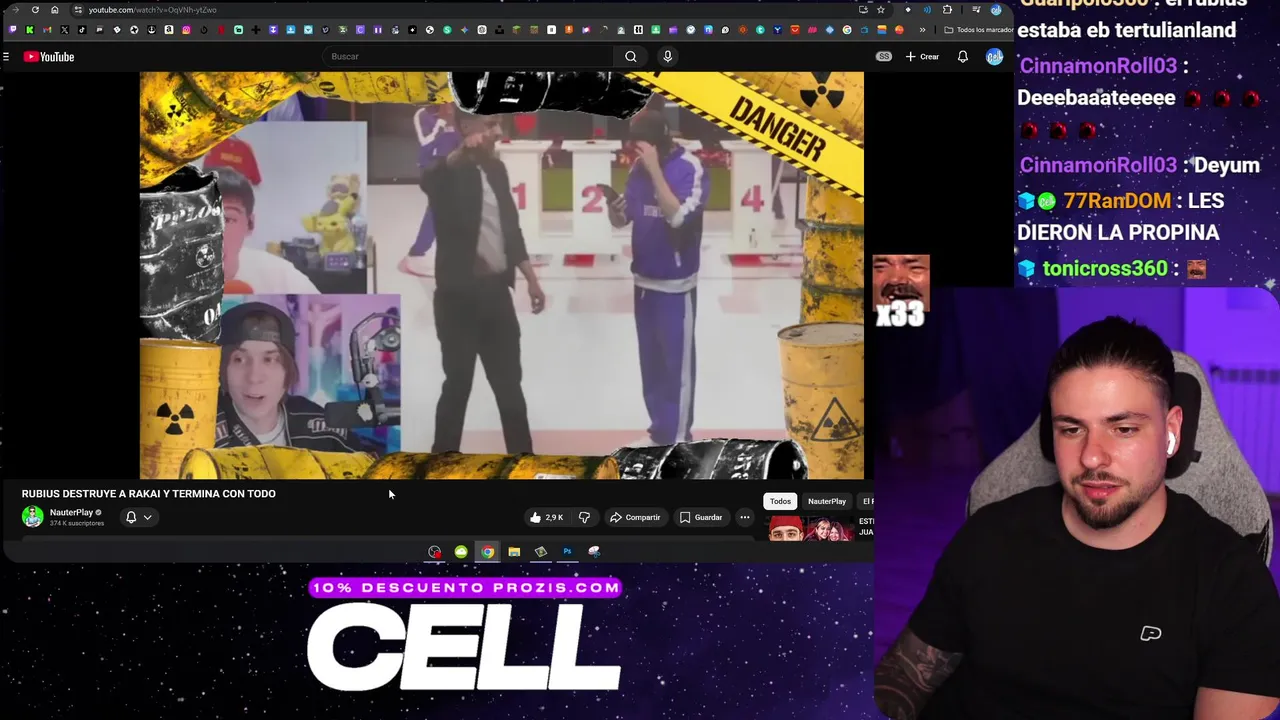Dislike the video with the thumbs-down icon
The height and width of the screenshot is (720, 1280).
(x=585, y=517)
